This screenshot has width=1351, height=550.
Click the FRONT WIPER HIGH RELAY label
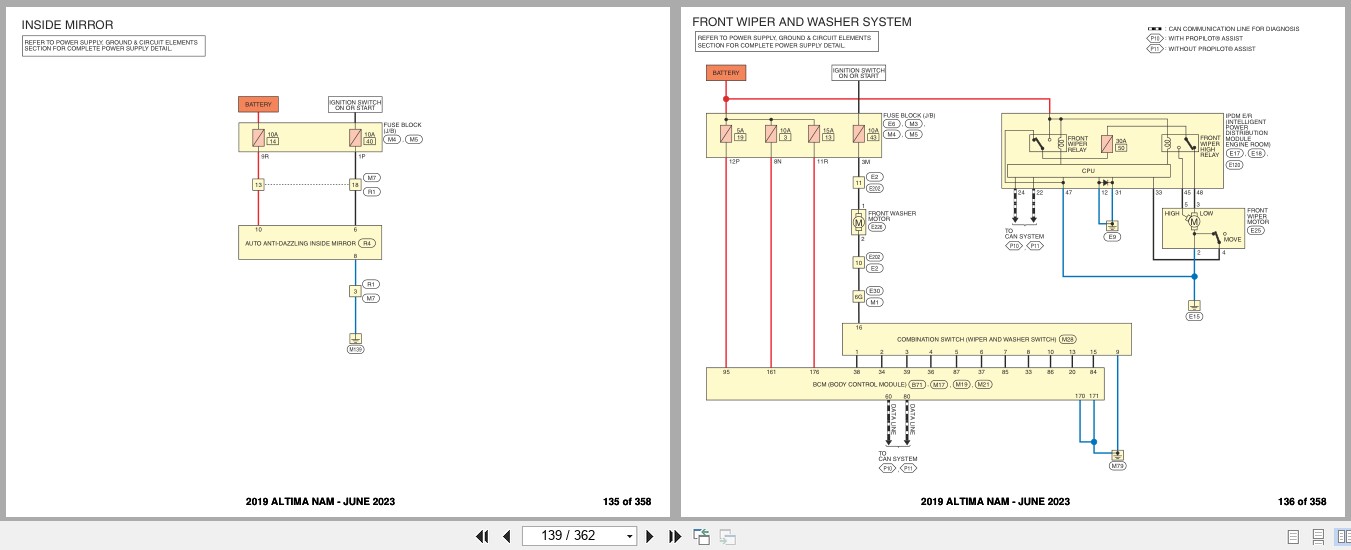click(1210, 146)
